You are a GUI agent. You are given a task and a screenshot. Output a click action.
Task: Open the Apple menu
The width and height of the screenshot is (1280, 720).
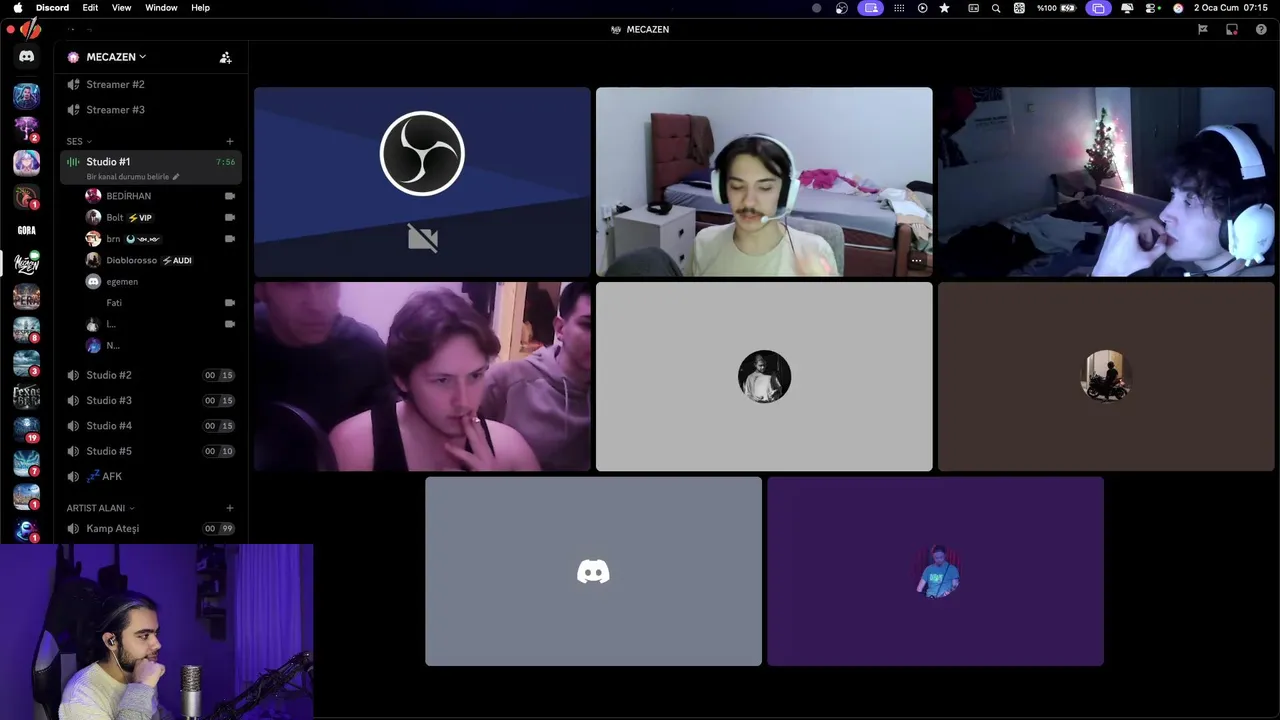click(x=17, y=7)
